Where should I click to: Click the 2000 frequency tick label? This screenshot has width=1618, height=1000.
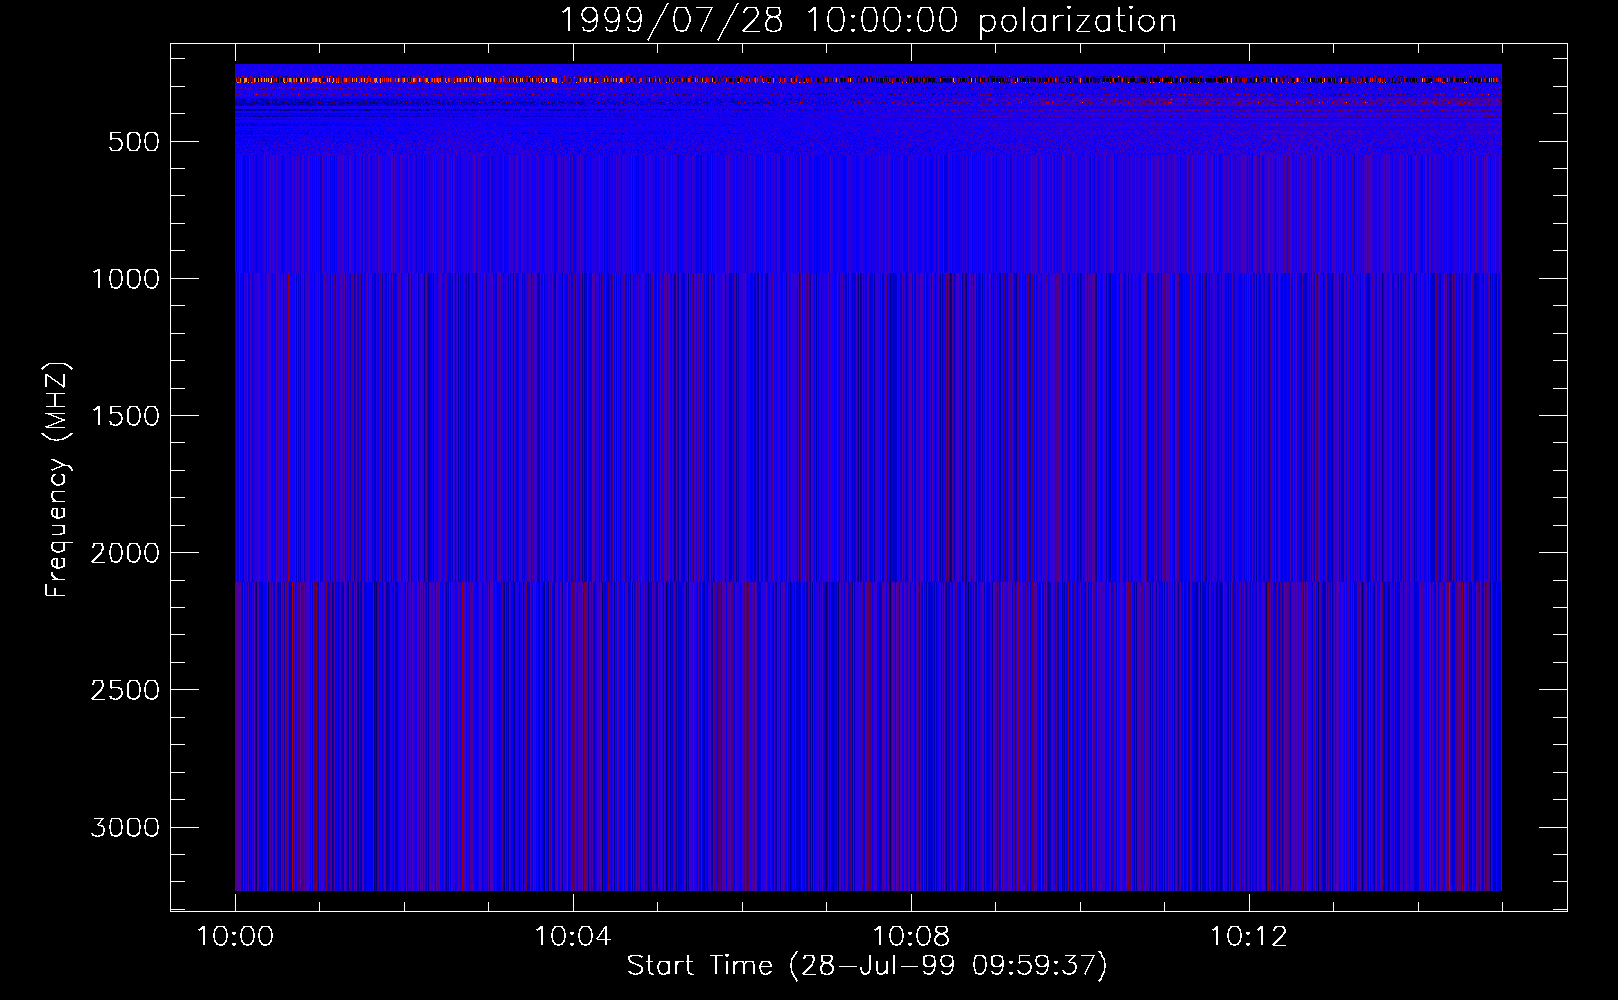[x=125, y=553]
